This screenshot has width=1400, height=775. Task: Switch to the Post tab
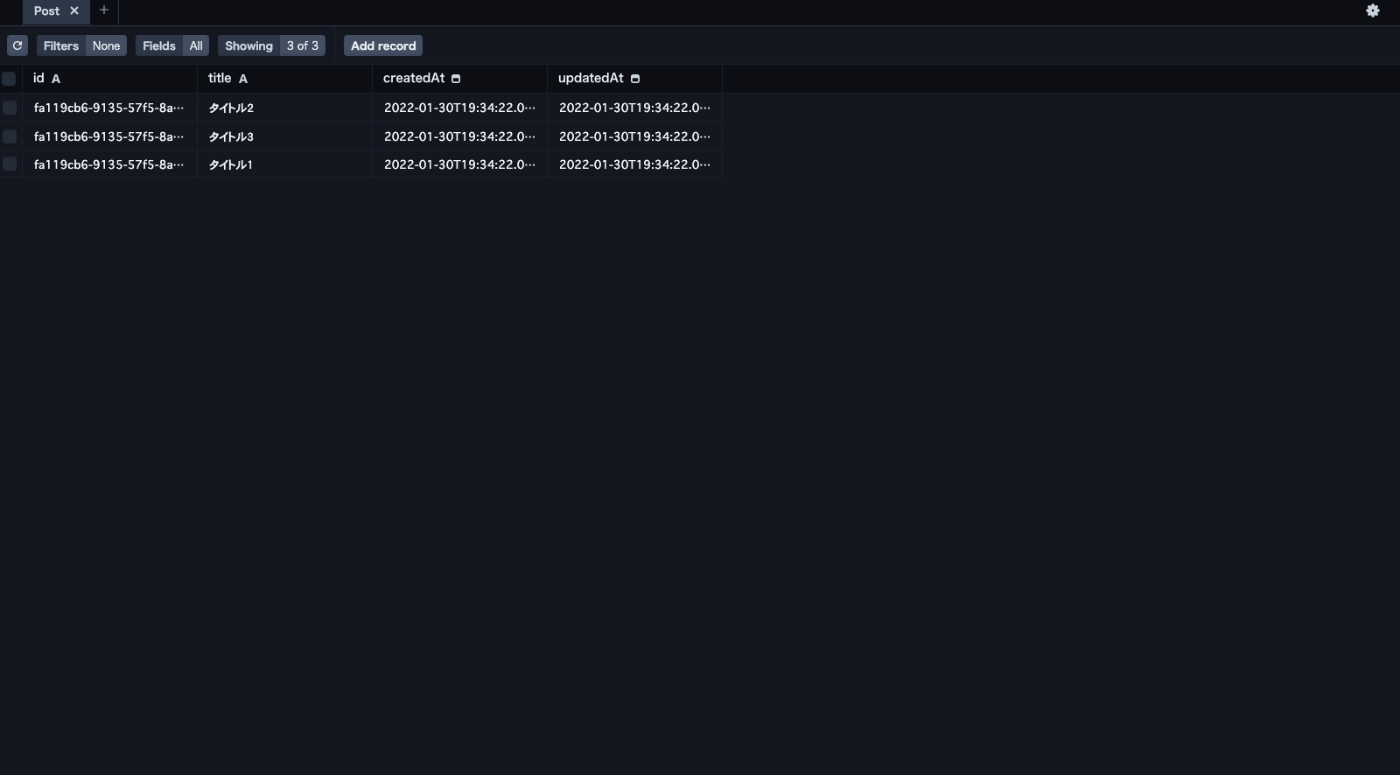point(47,11)
